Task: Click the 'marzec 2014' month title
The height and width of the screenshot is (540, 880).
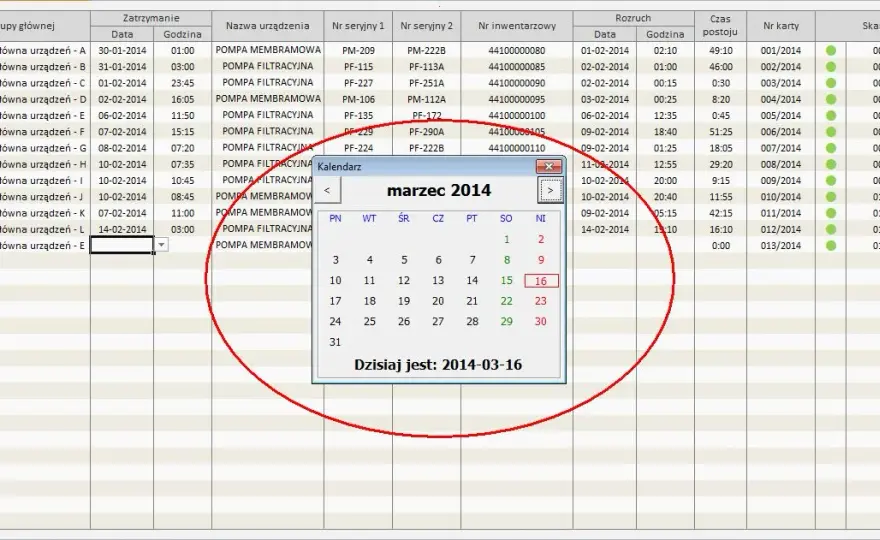Action: pyautogui.click(x=439, y=190)
